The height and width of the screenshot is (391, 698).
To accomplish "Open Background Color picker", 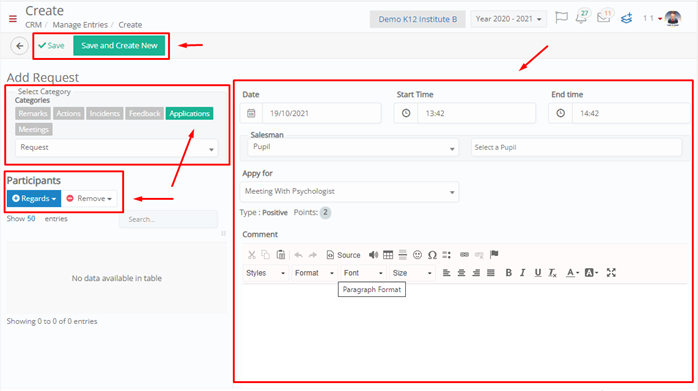I will click(591, 273).
